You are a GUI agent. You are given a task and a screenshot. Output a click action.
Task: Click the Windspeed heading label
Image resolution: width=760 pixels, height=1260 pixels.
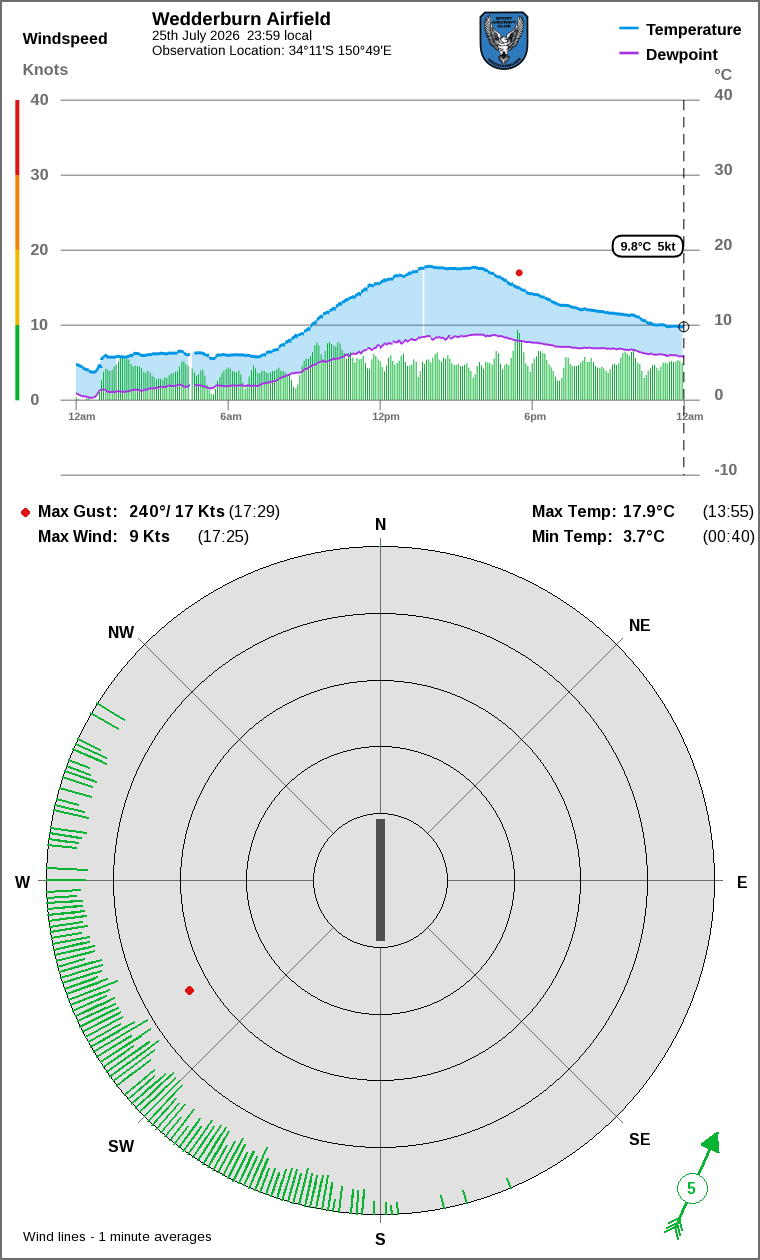65,39
